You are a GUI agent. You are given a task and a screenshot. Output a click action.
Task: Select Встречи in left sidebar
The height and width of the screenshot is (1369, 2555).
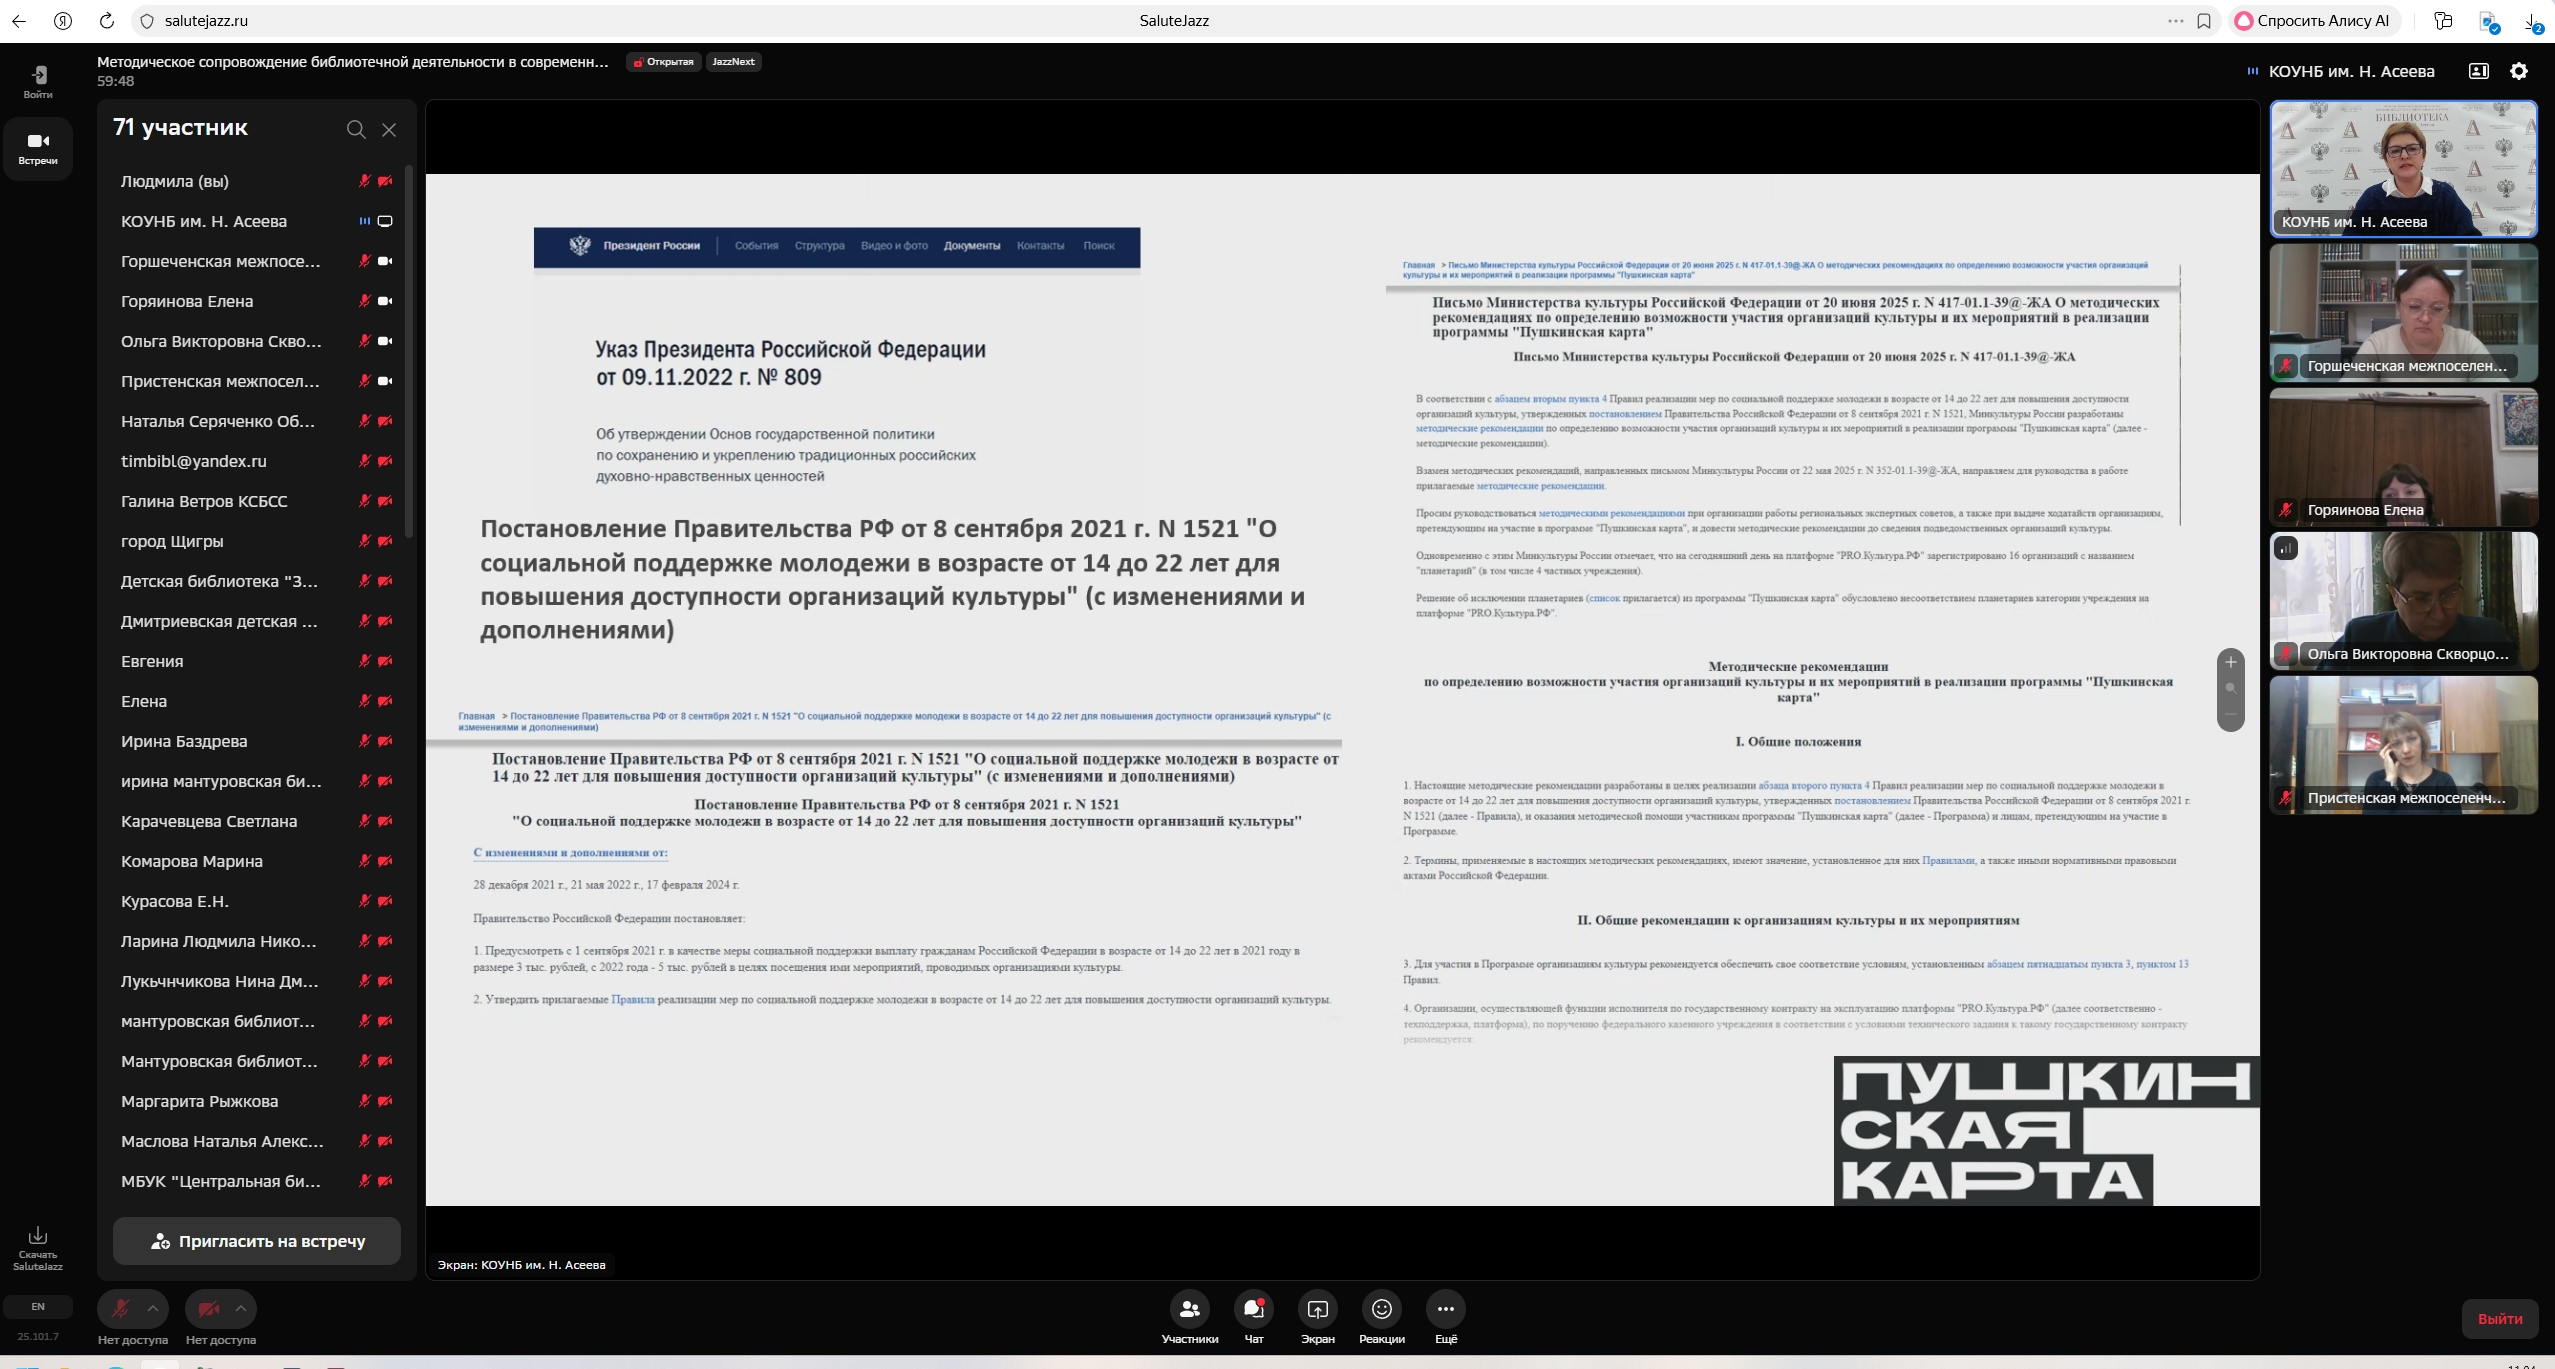[x=38, y=147]
